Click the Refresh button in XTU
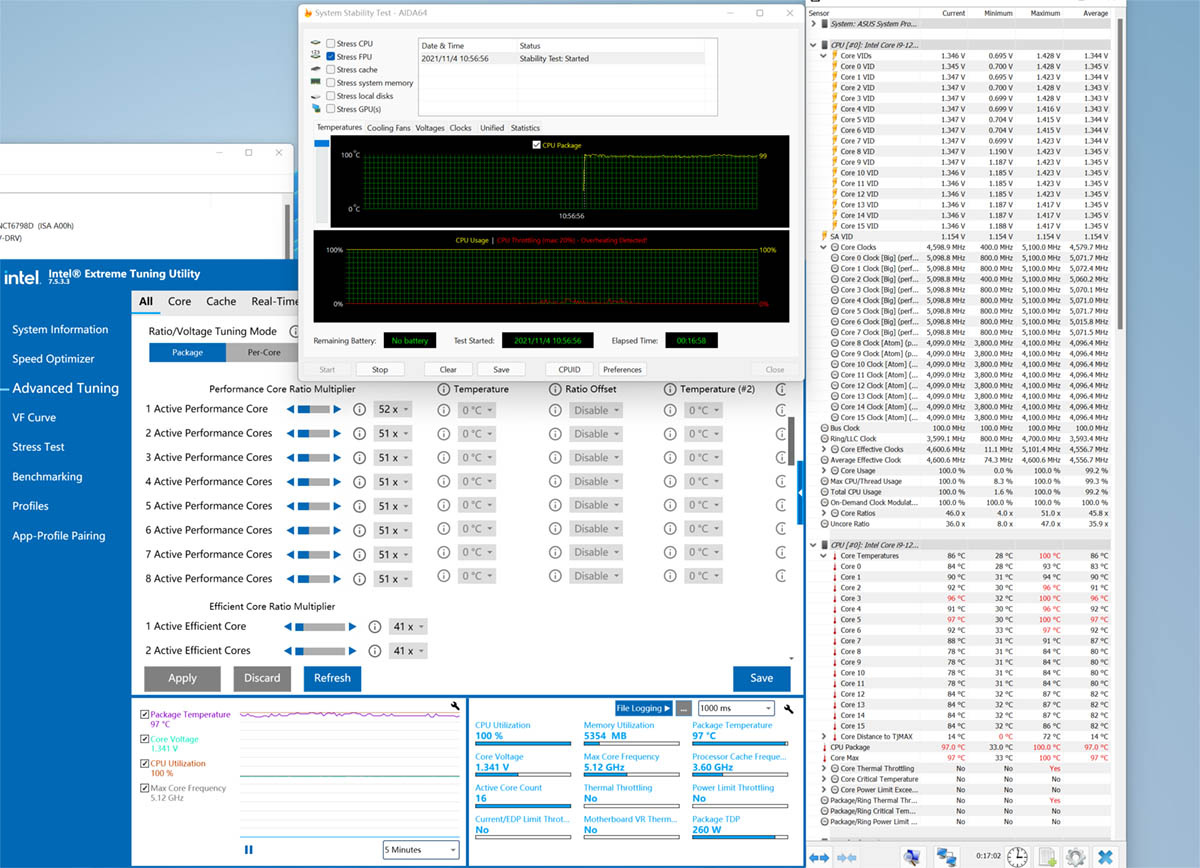This screenshot has height=868, width=1200. point(332,678)
